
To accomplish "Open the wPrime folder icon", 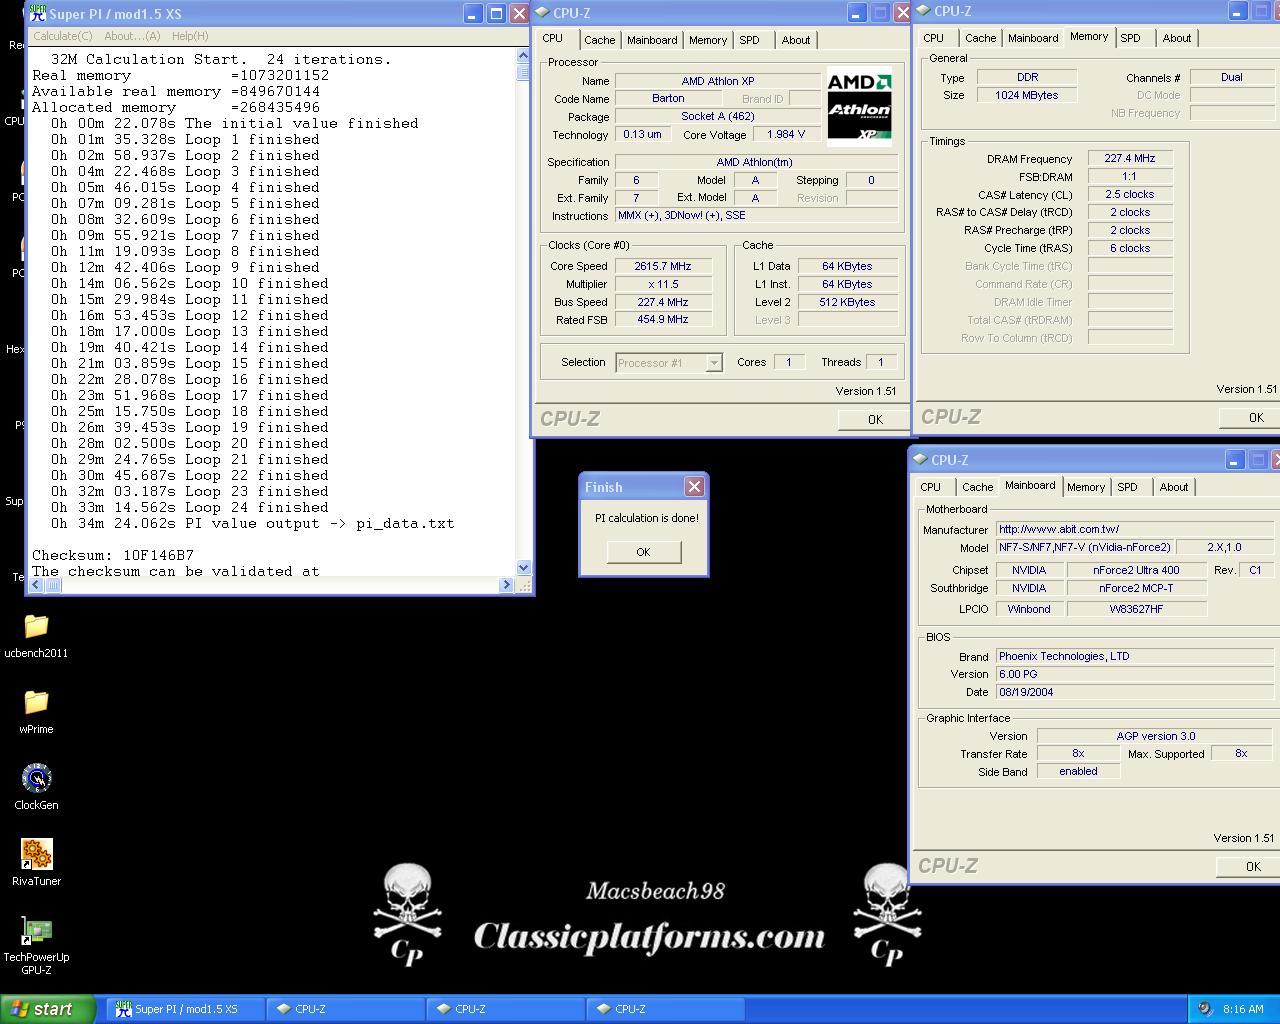I will tap(36, 712).
